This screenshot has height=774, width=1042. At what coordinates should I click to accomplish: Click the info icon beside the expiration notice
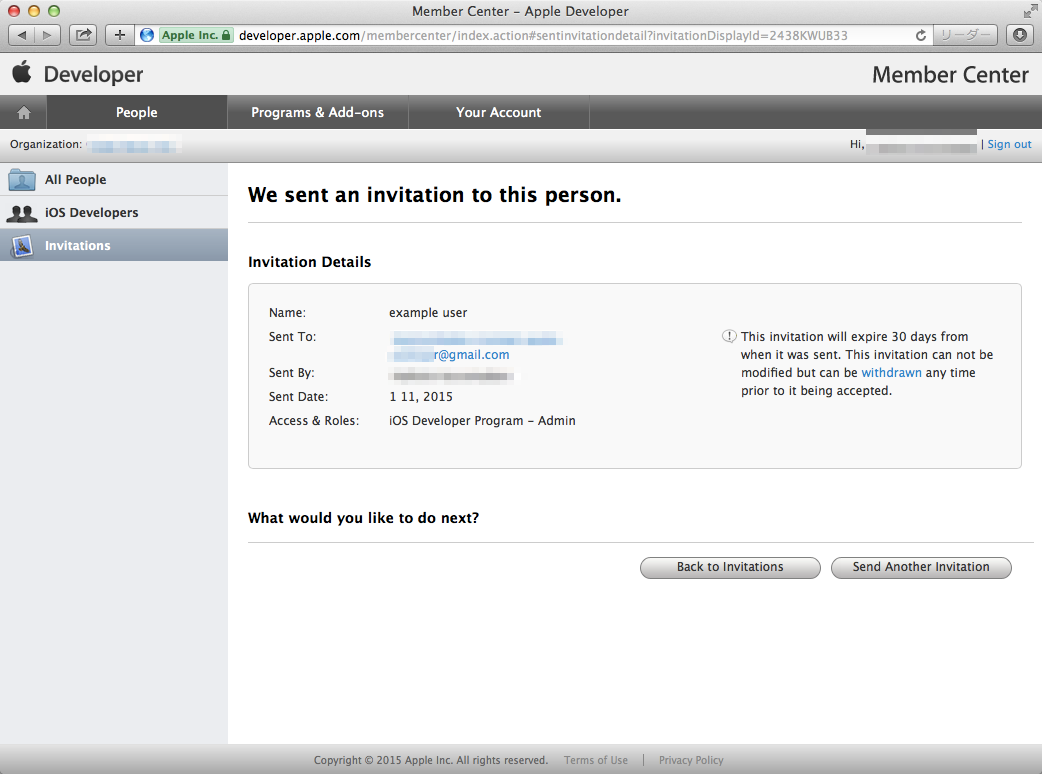(x=727, y=337)
